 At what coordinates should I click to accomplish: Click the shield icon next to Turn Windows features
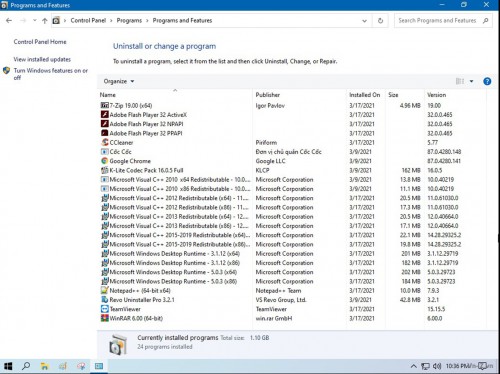pos(6,71)
